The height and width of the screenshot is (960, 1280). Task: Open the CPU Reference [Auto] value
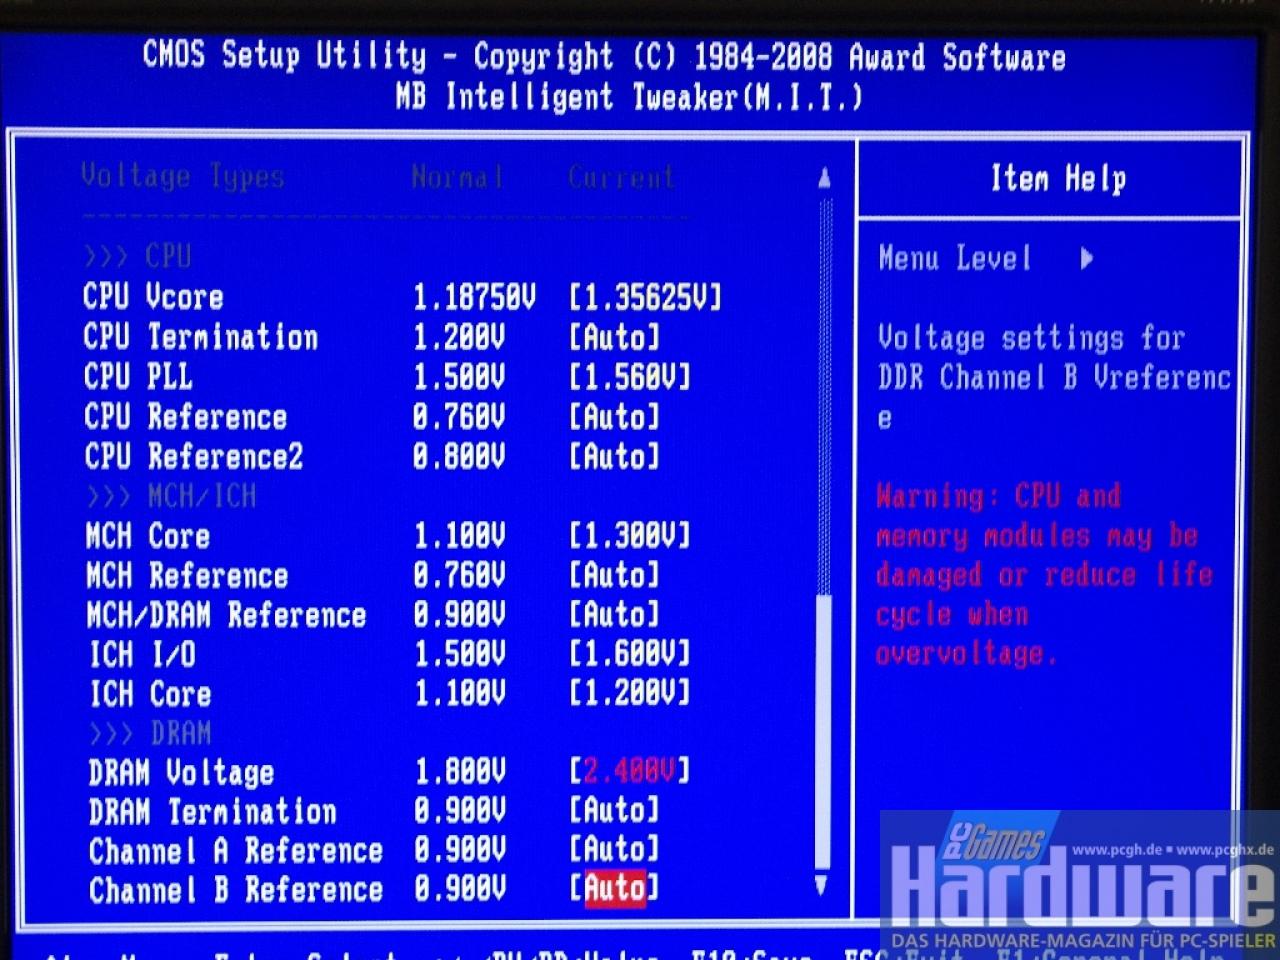click(x=614, y=416)
